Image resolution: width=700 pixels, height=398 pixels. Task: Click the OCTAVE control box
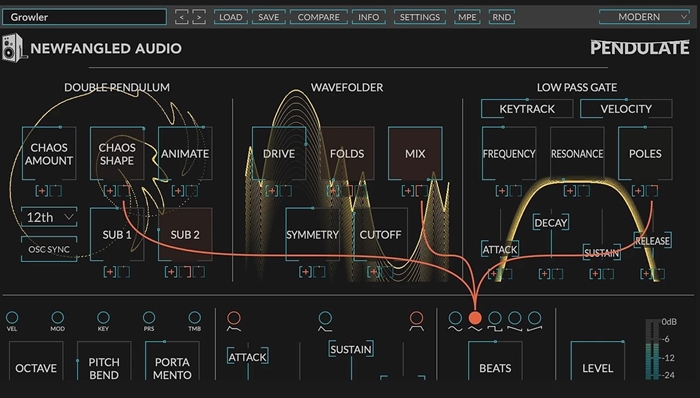[x=36, y=361]
